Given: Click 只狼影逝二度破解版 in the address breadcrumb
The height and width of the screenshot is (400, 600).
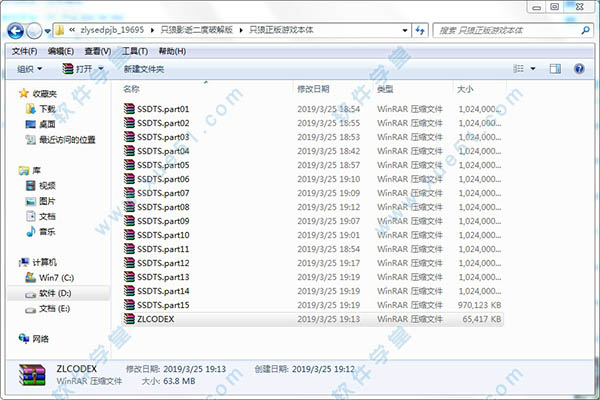Looking at the screenshot, I should (196, 30).
